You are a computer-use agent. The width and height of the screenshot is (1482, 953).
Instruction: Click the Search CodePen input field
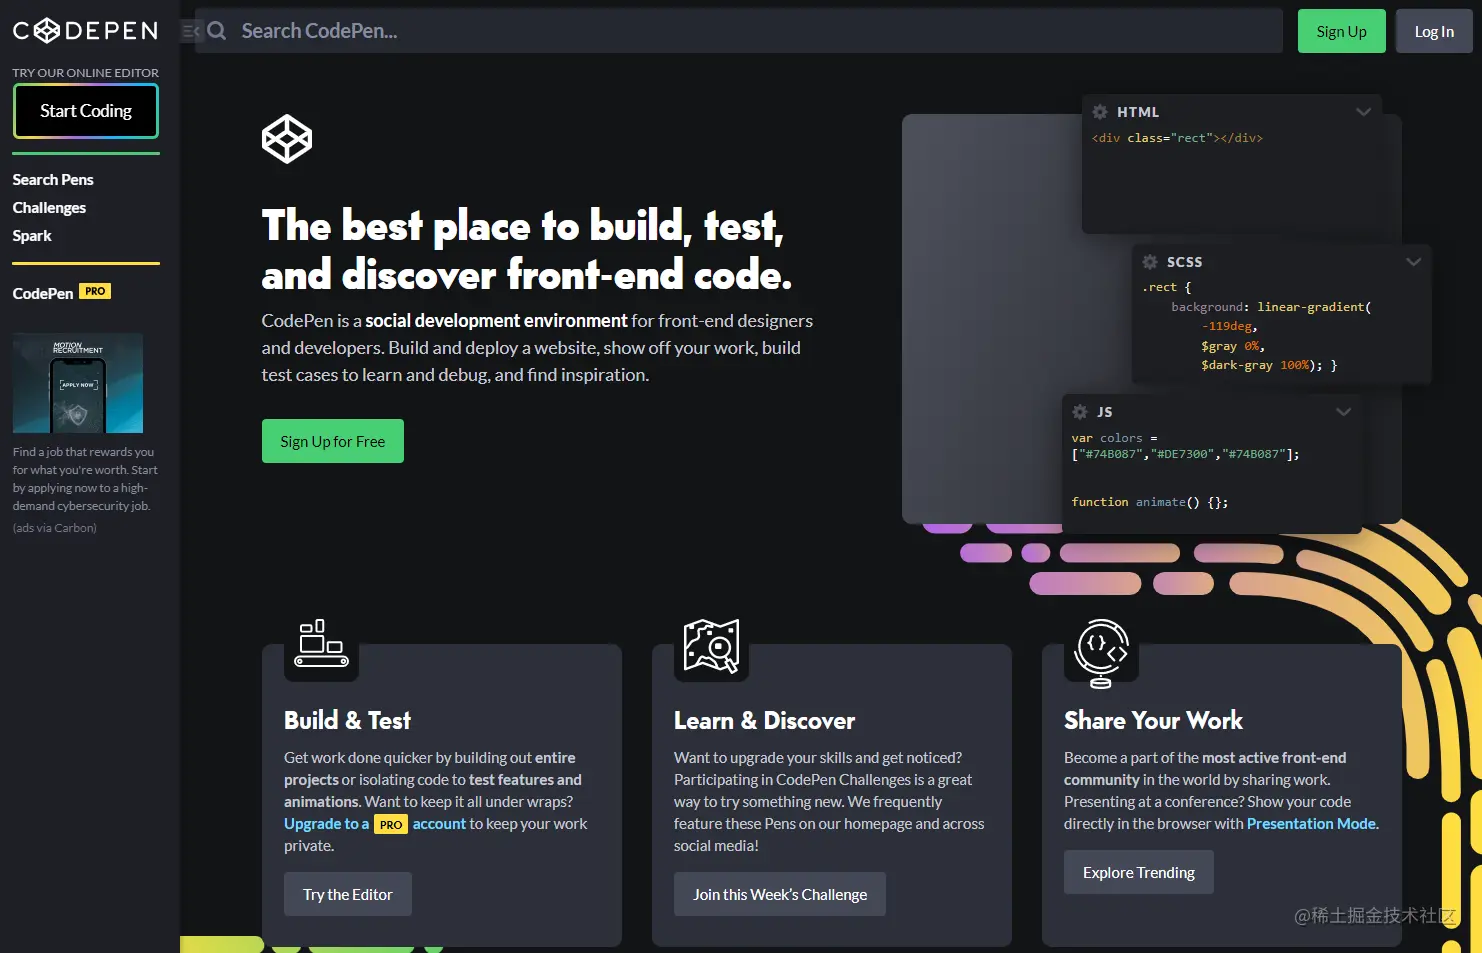point(739,31)
